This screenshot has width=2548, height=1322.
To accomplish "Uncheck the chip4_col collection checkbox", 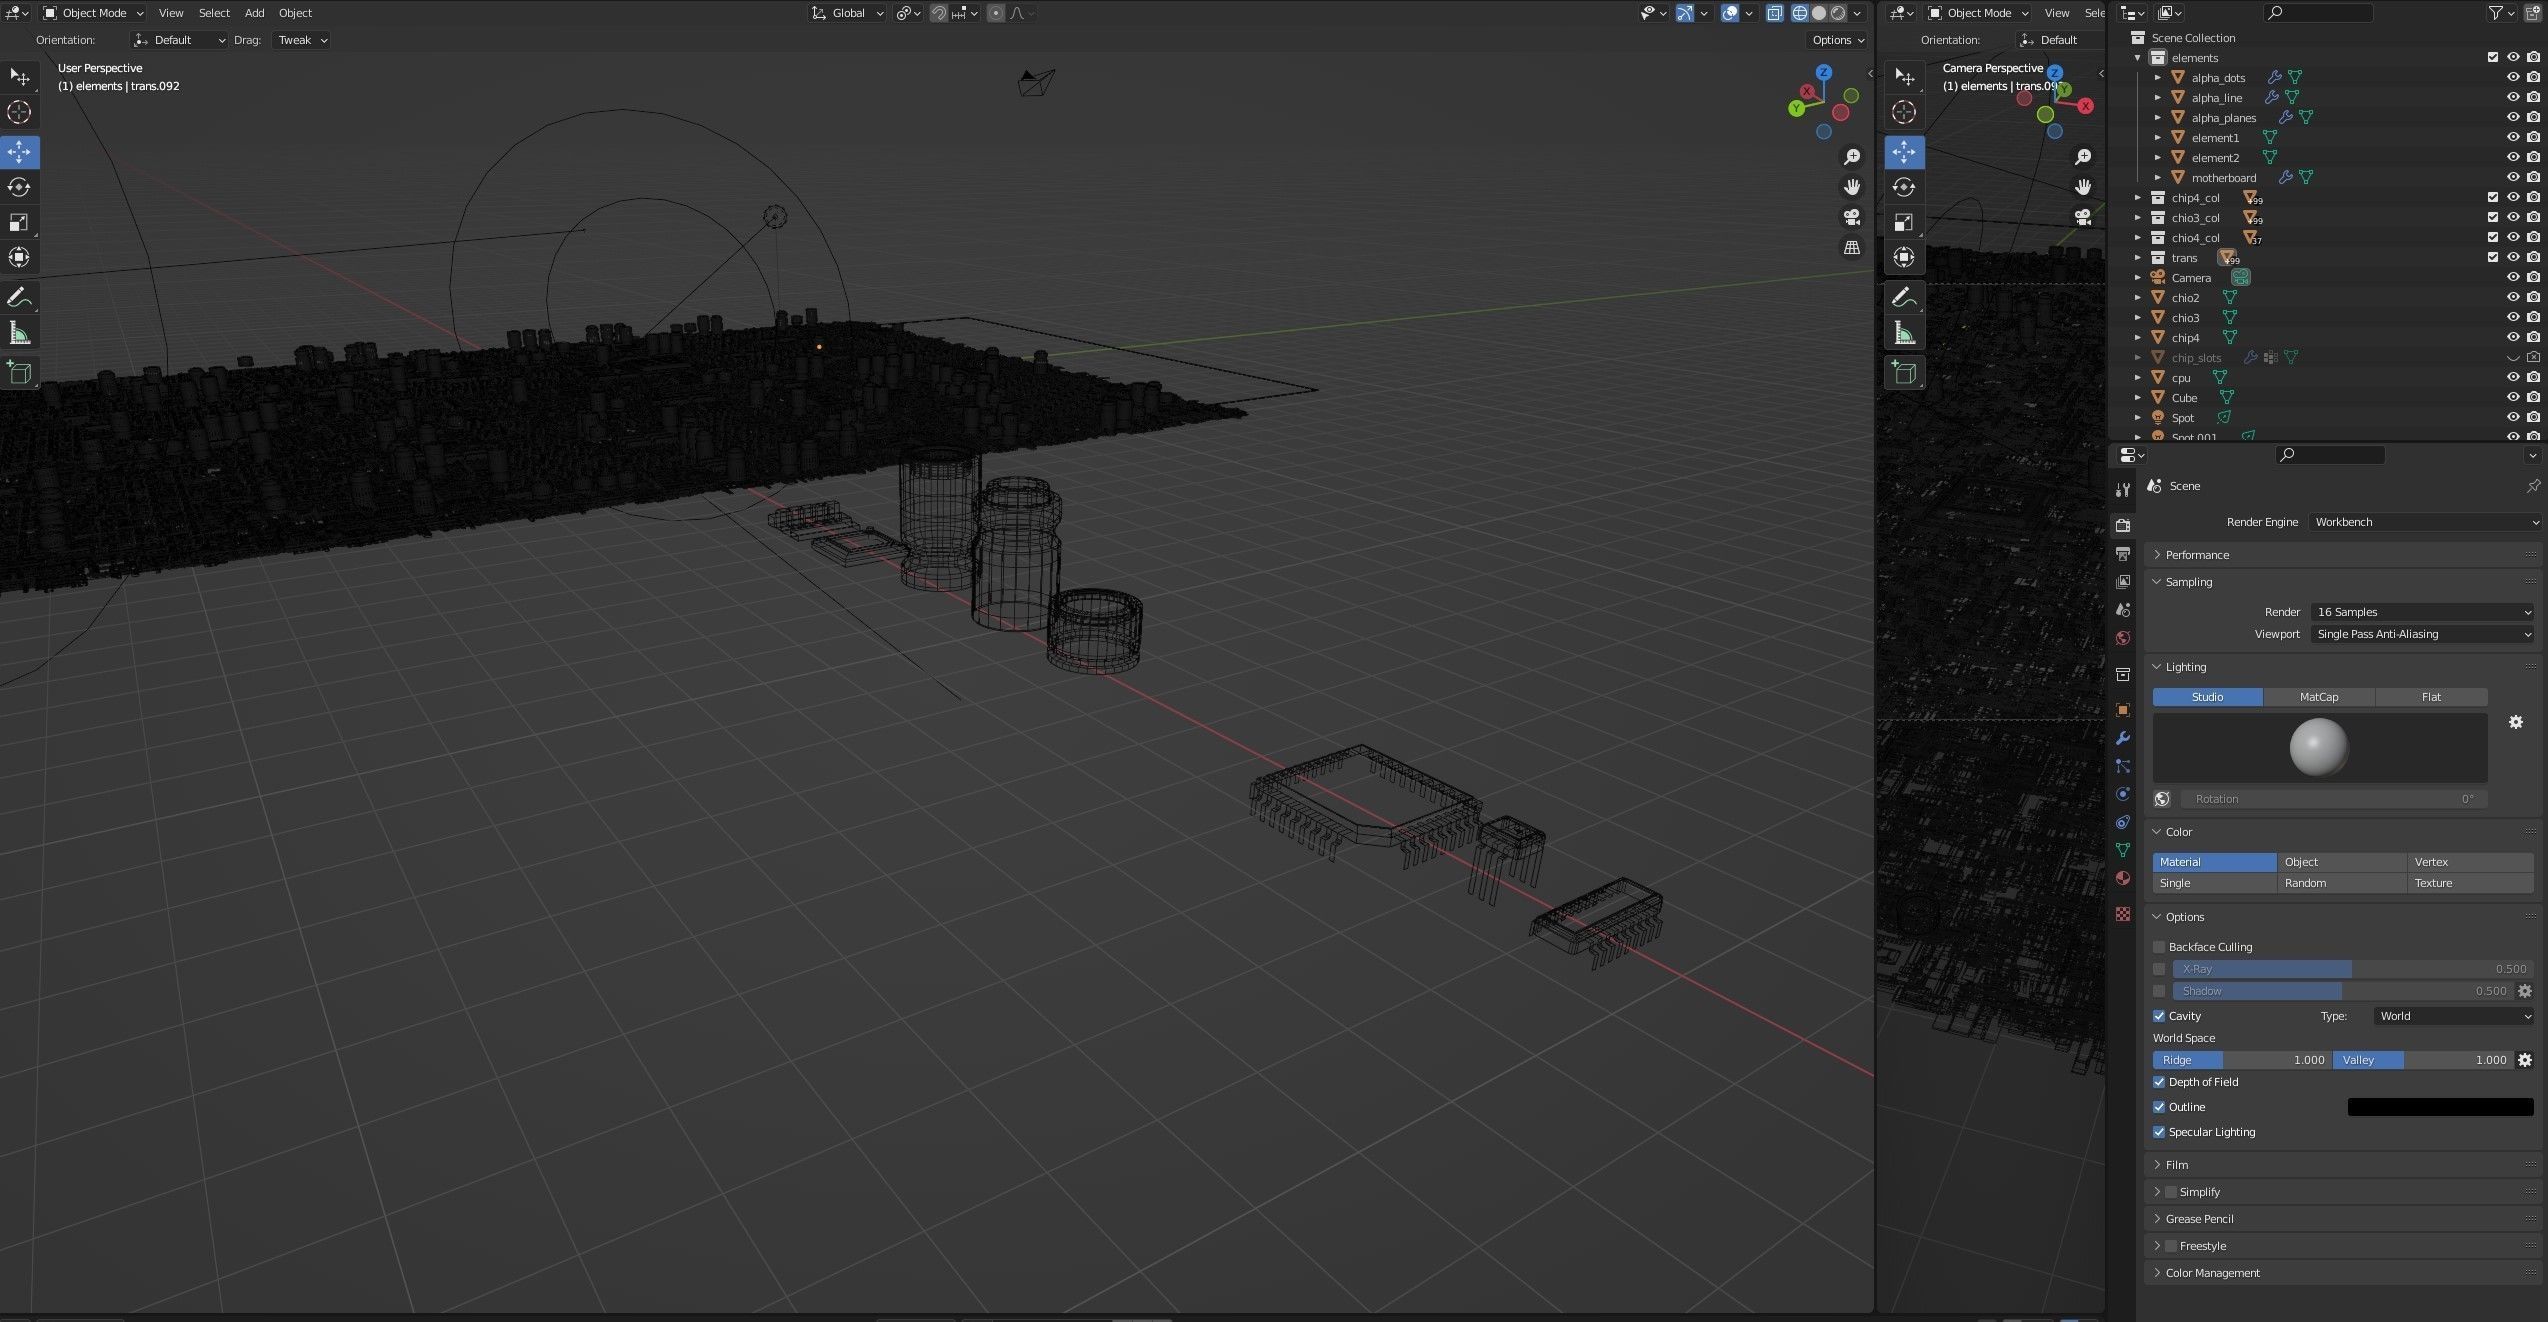I will [x=2492, y=197].
